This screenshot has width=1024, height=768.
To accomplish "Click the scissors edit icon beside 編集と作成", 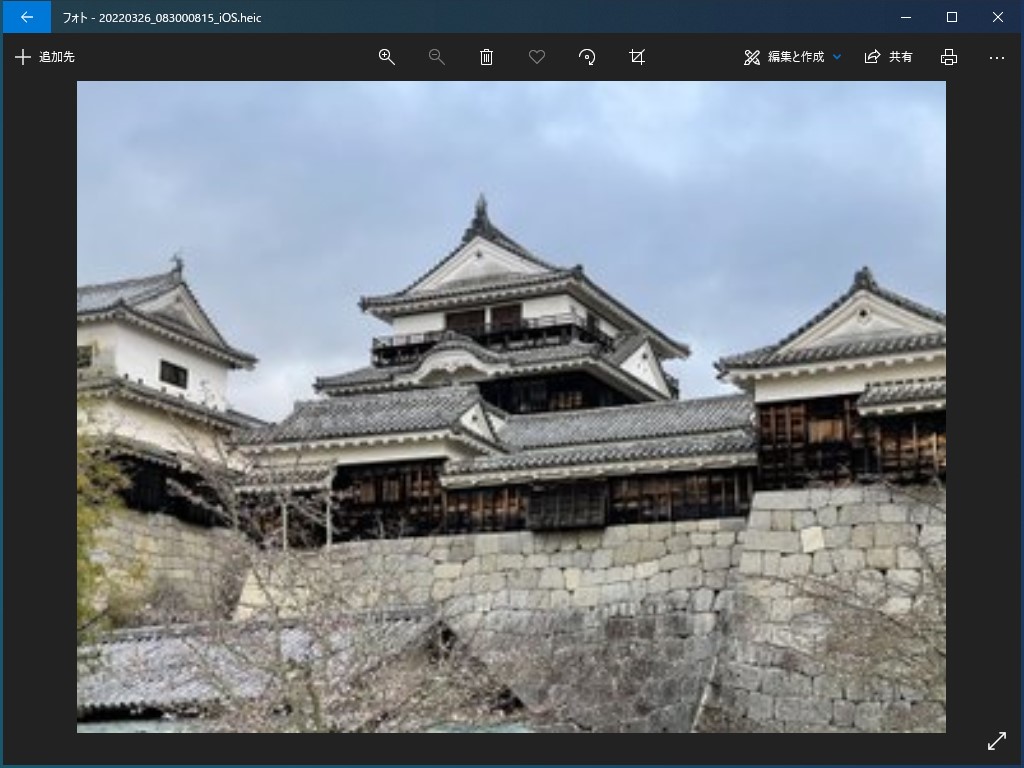I will point(751,57).
